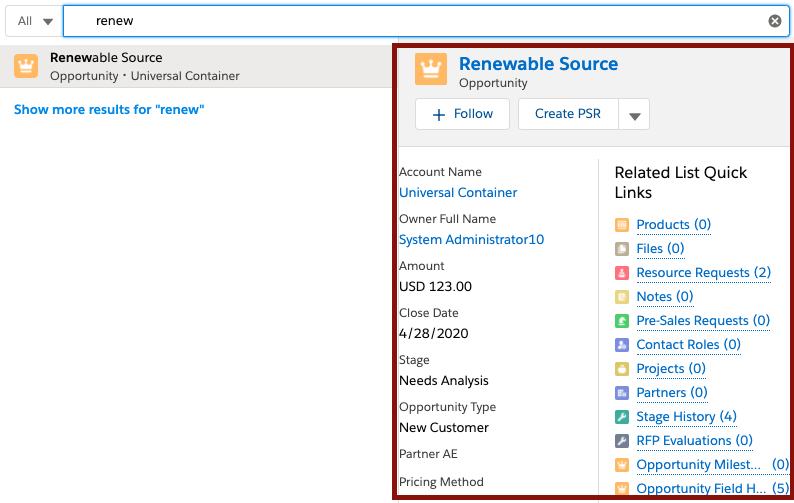Click the Contact Roles icon
Viewport: 794px width, 503px height.
622,345
